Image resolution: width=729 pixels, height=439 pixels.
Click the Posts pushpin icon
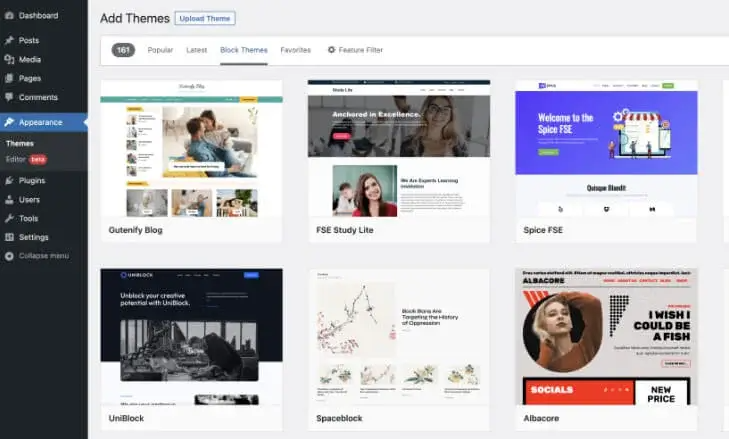(9, 40)
